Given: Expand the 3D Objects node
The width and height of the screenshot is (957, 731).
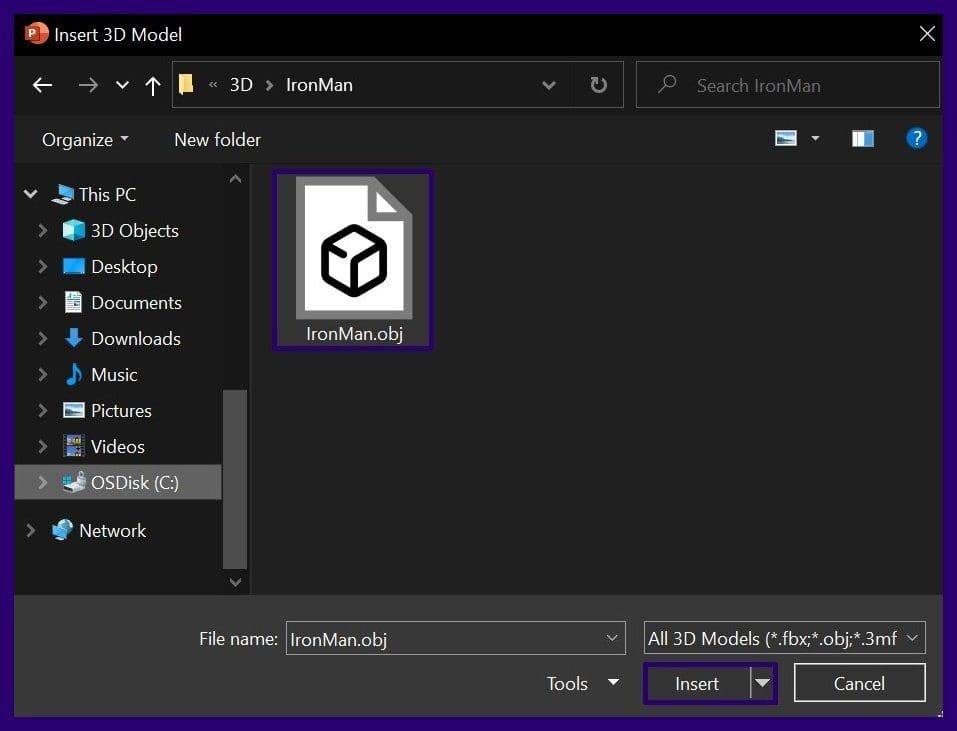Looking at the screenshot, I should click(42, 231).
